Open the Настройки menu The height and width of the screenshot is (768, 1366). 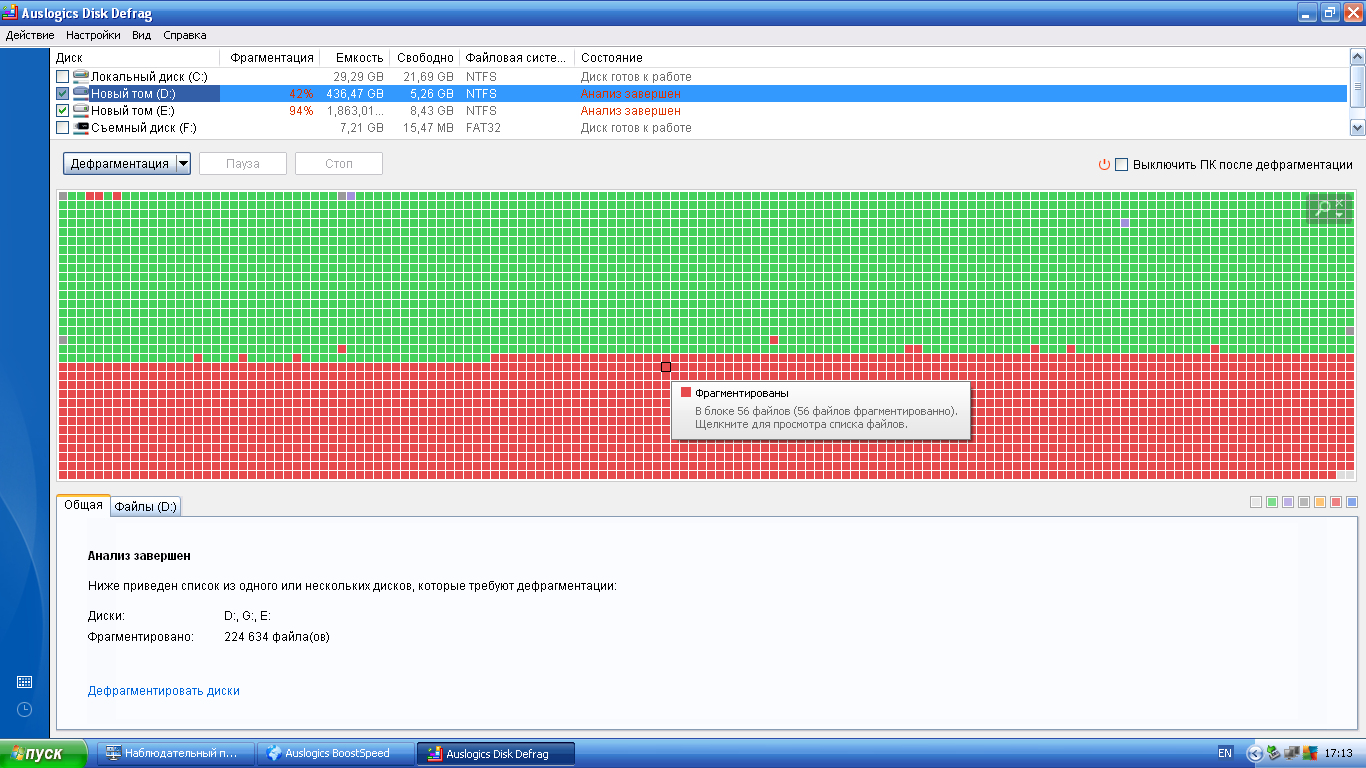[91, 35]
